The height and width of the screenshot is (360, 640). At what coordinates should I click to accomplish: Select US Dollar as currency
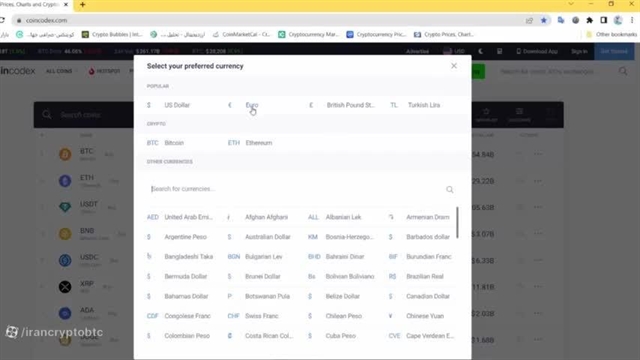pos(177,105)
